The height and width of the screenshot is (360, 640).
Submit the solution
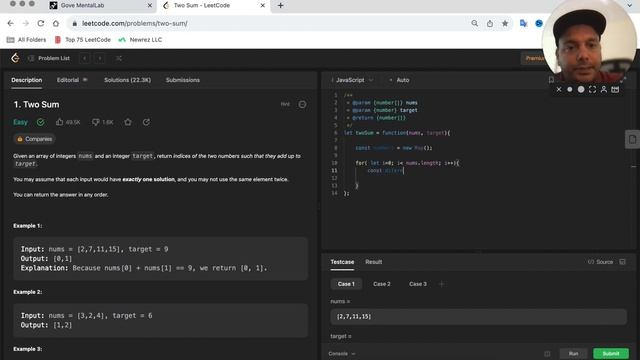pyautogui.click(x=611, y=353)
